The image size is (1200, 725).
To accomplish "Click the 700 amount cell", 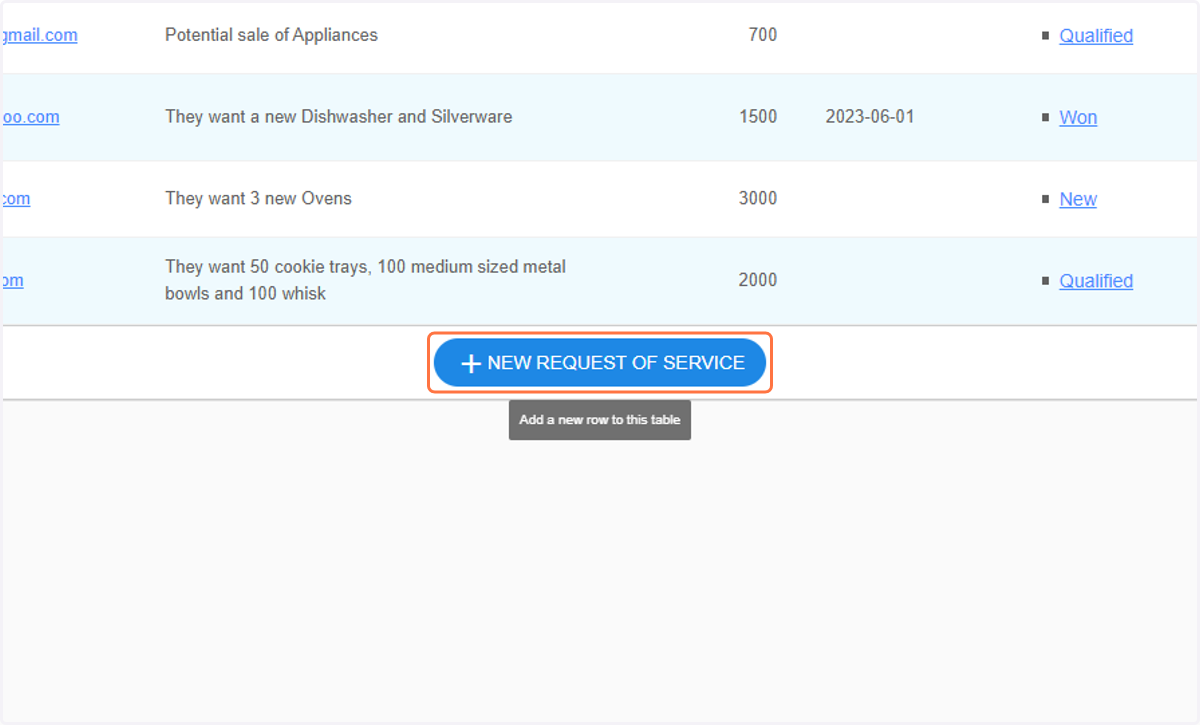I will [762, 35].
